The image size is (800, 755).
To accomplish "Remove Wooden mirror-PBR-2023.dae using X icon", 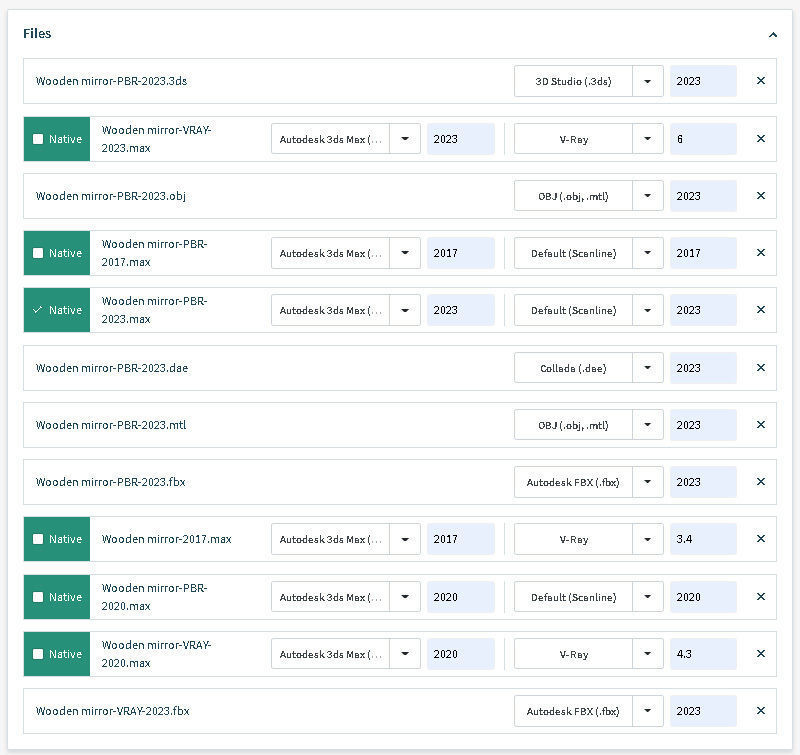I will 760,368.
